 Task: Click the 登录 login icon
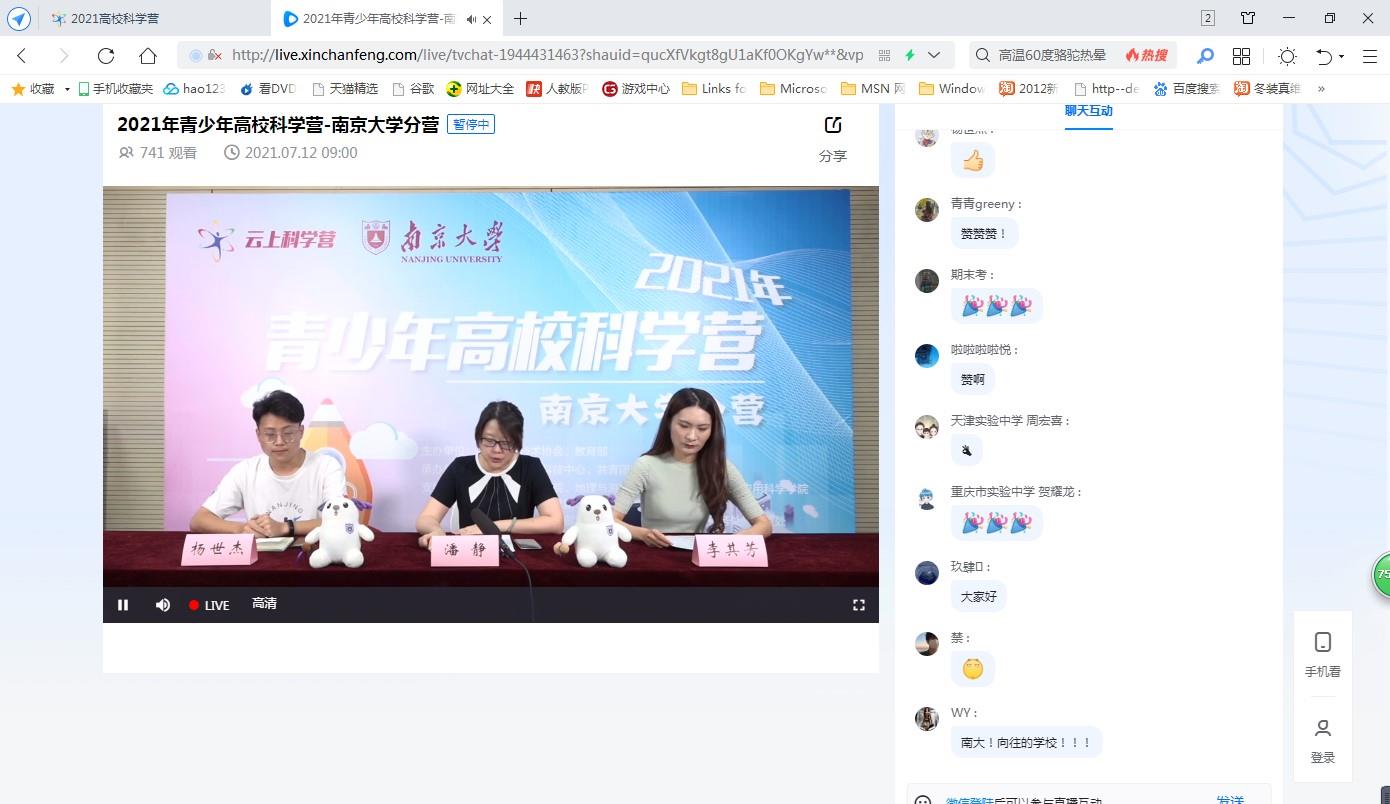coord(1323,741)
